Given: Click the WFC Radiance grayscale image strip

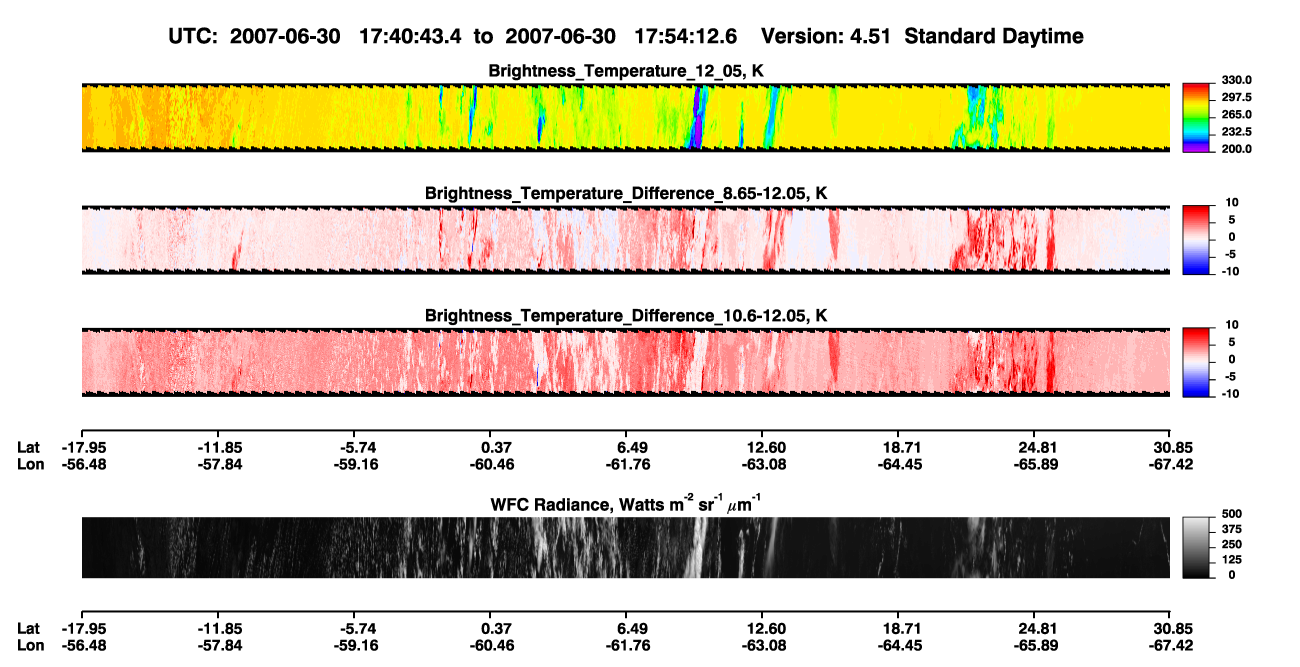Looking at the screenshot, I should click(626, 548).
